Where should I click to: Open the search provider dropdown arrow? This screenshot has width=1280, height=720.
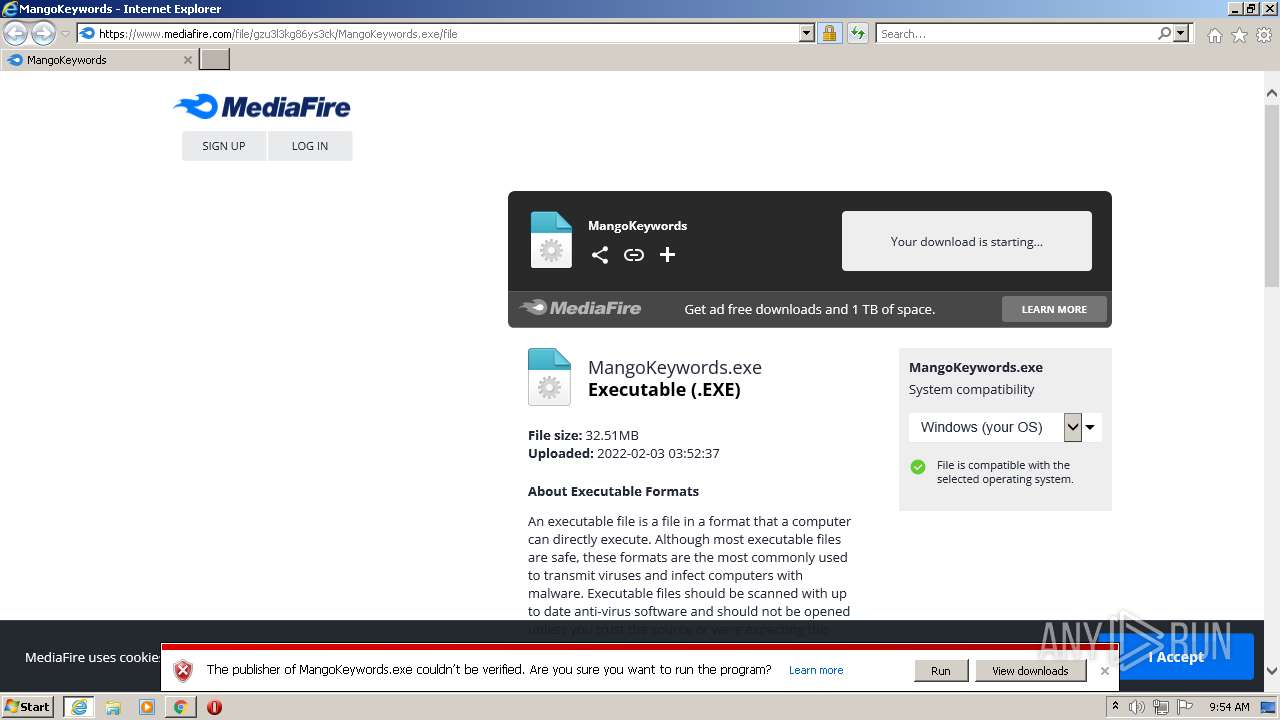1181,33
